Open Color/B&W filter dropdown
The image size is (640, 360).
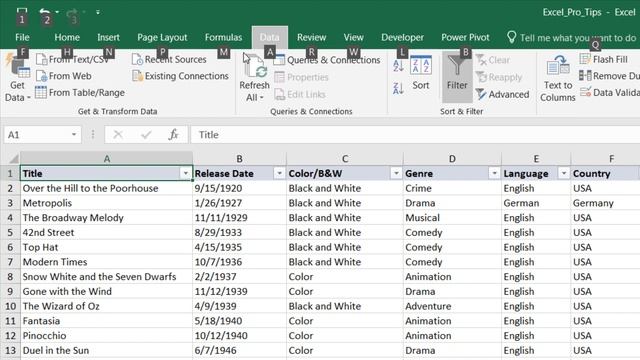[396, 173]
